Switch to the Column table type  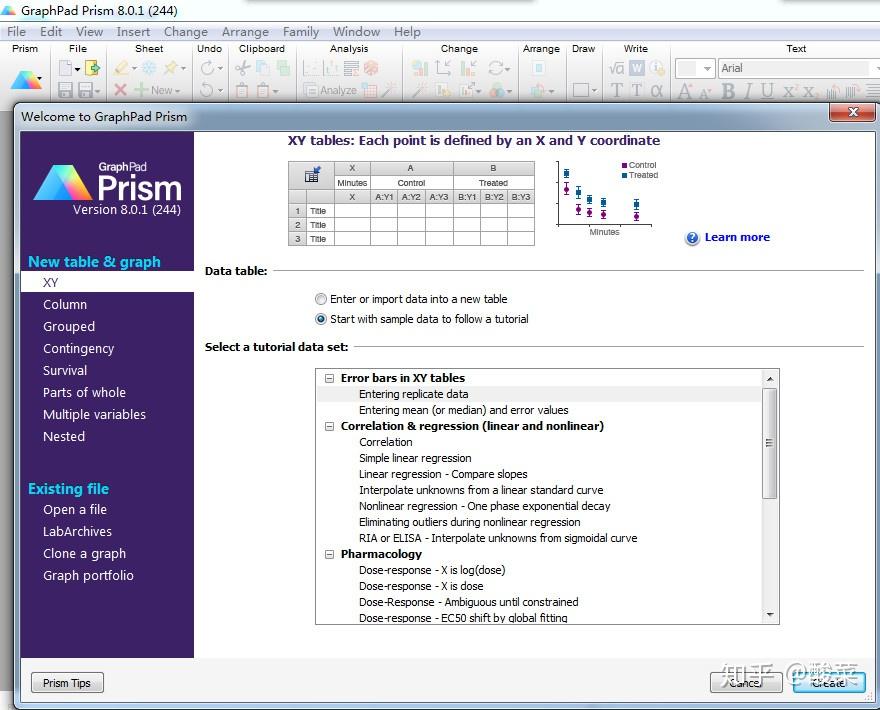pyautogui.click(x=65, y=304)
